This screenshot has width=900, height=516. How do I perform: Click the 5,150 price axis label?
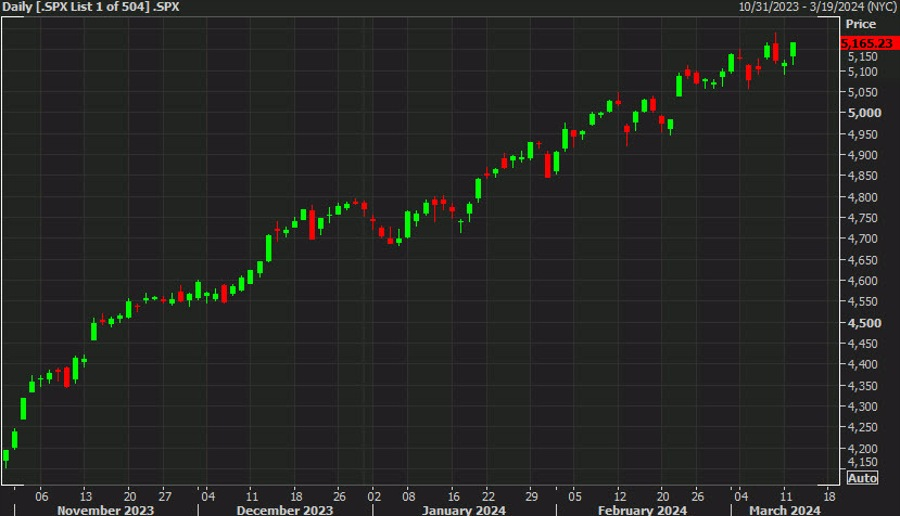863,56
